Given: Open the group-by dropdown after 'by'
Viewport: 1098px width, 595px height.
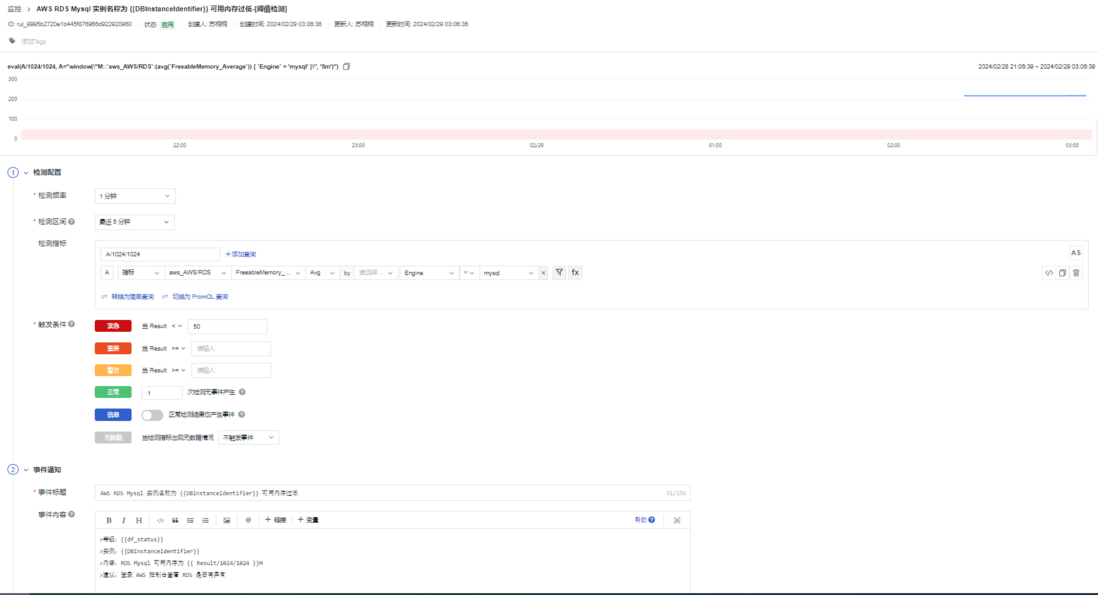Looking at the screenshot, I should 376,273.
